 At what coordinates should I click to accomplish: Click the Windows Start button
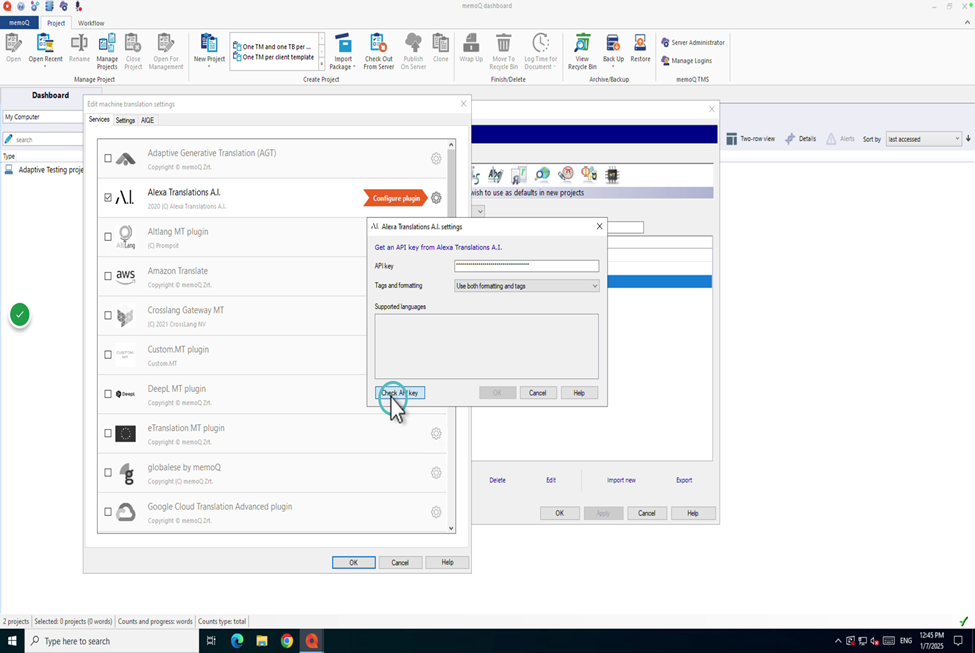[12, 641]
